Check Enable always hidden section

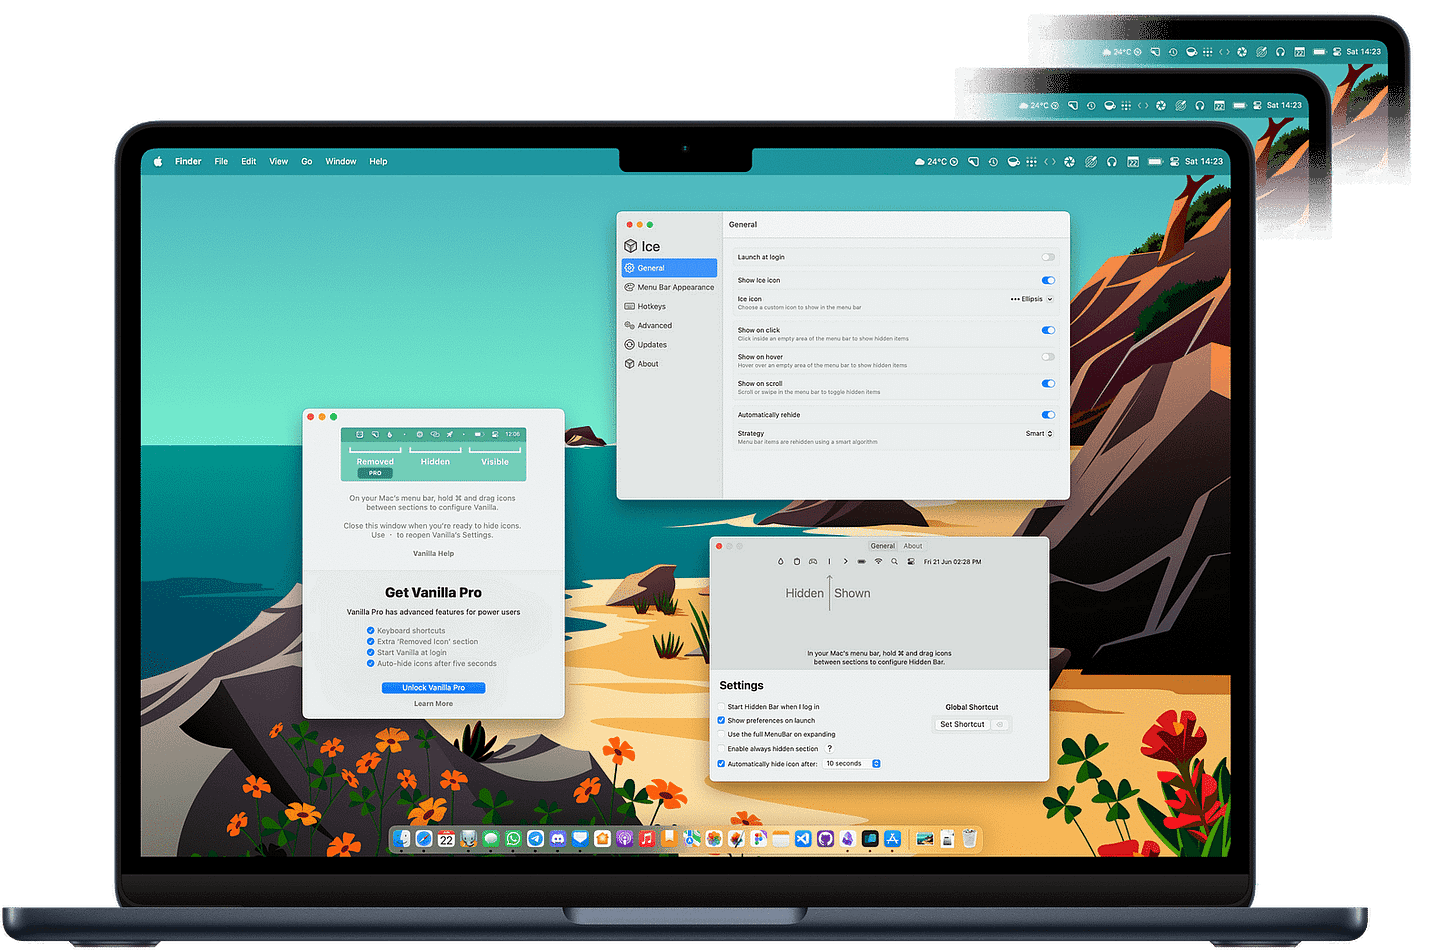(721, 748)
